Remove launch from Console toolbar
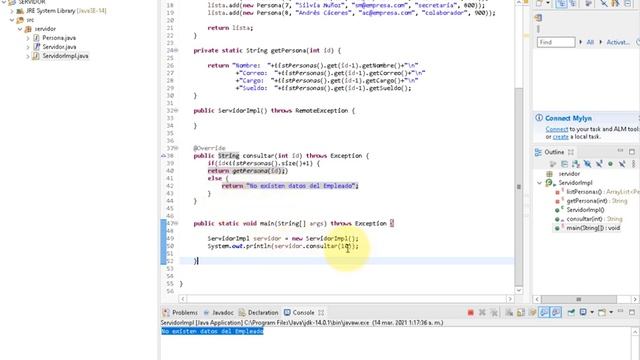 482,313
